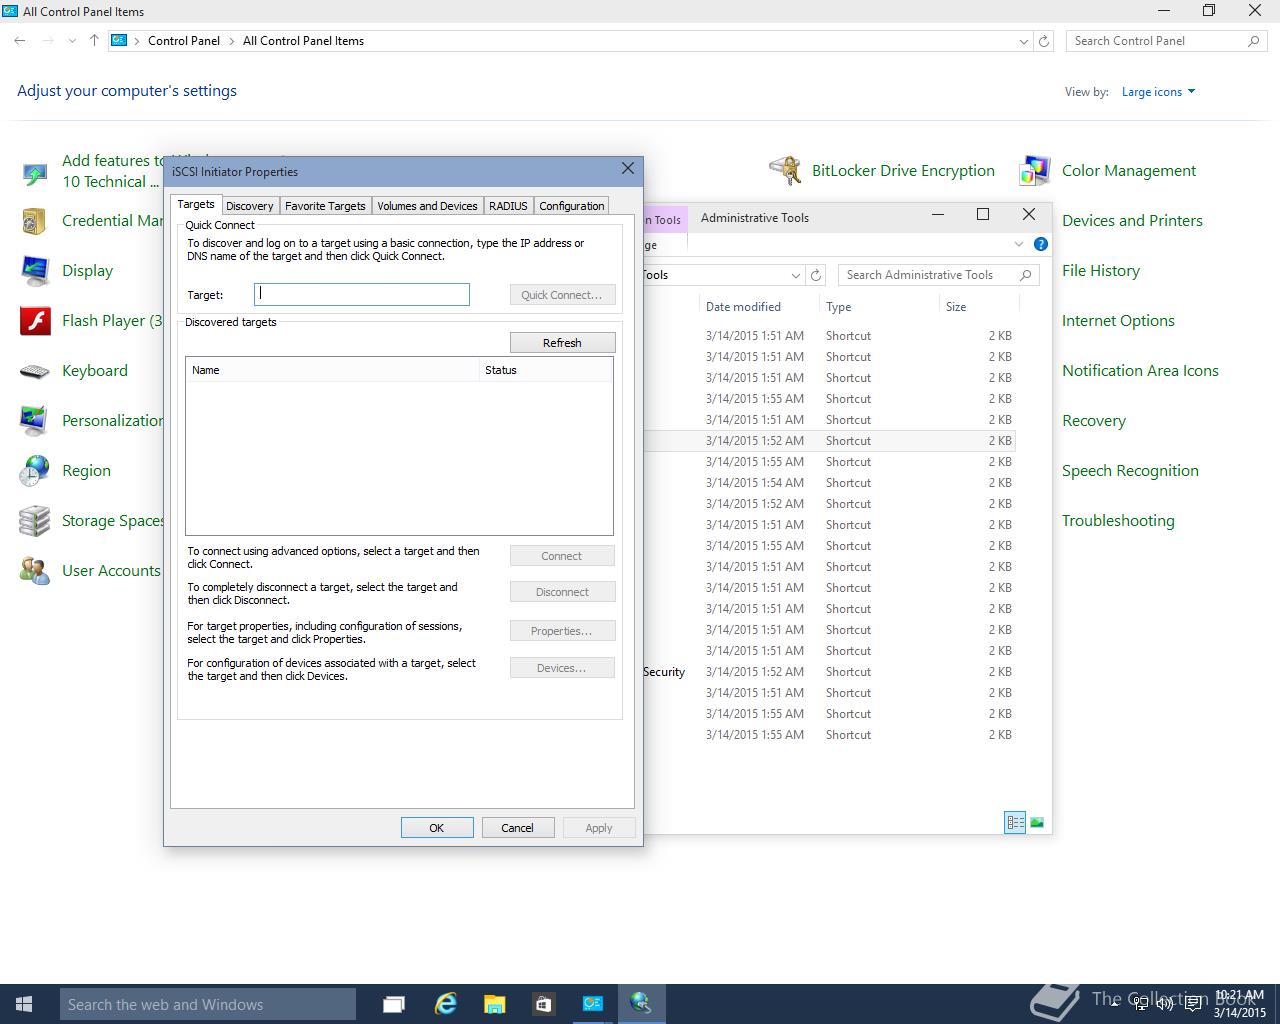Sort by Type column in Administrative Tools
The width and height of the screenshot is (1280, 1024).
click(x=879, y=307)
